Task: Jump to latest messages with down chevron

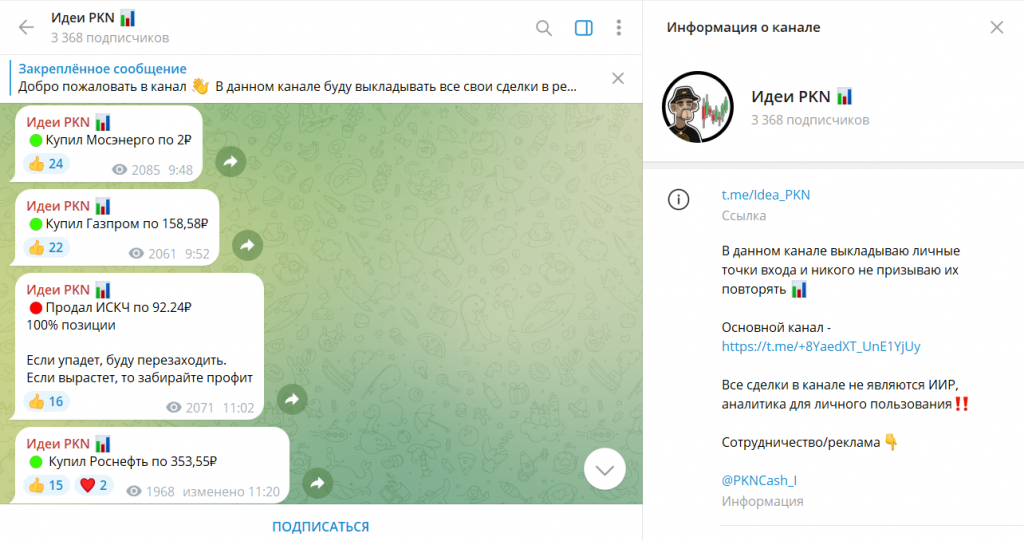Action: coord(605,469)
